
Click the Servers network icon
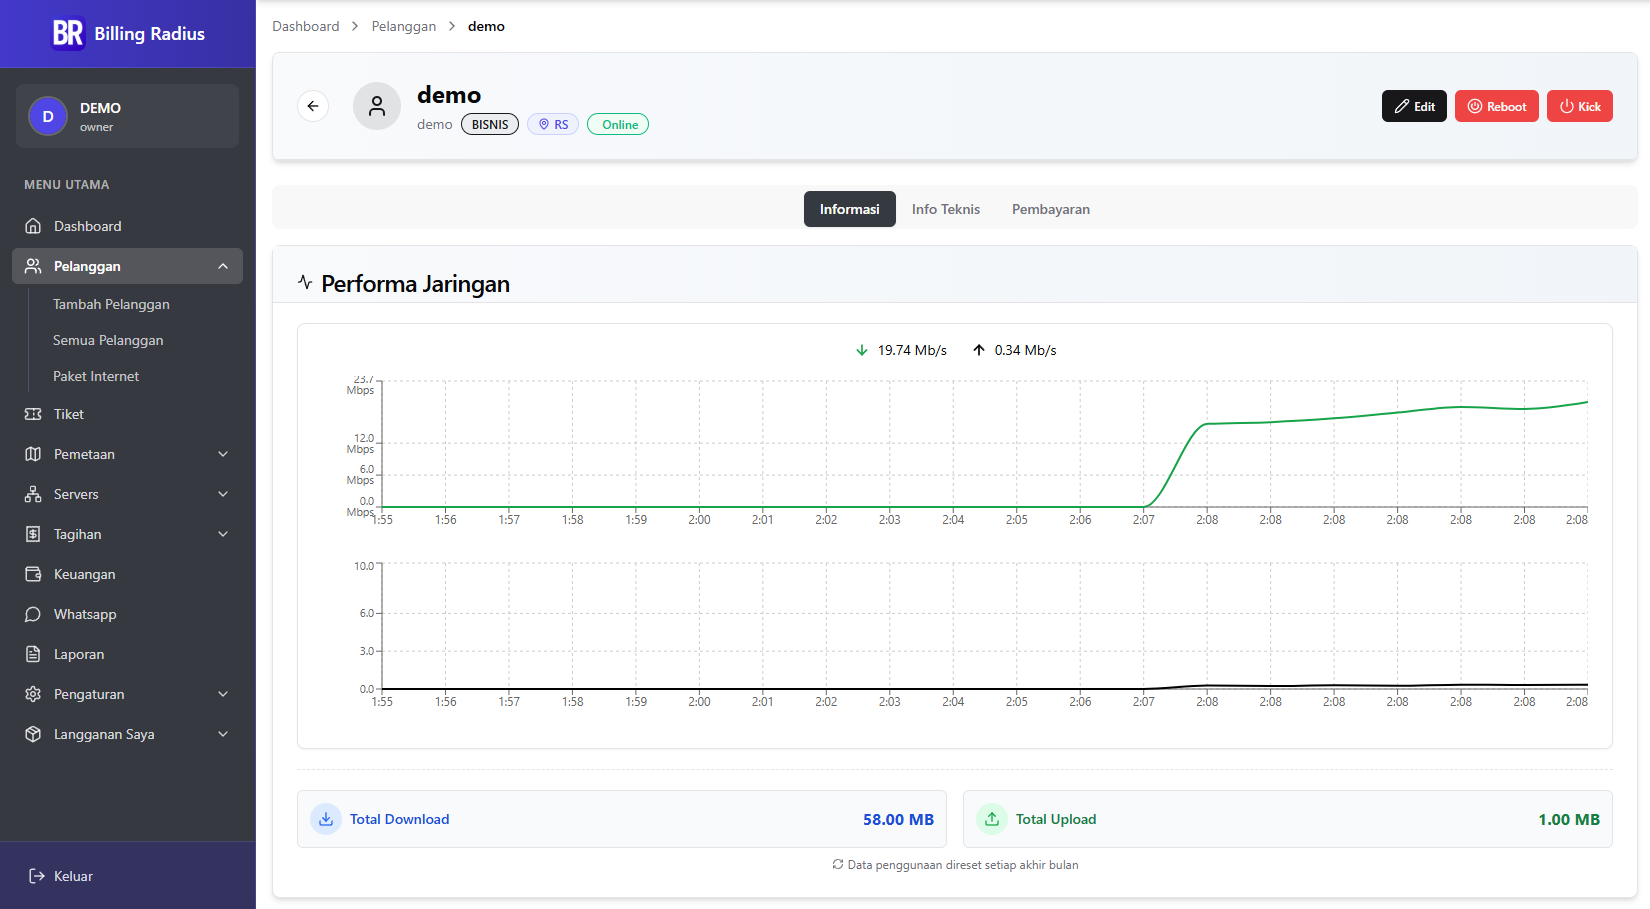[x=33, y=494]
